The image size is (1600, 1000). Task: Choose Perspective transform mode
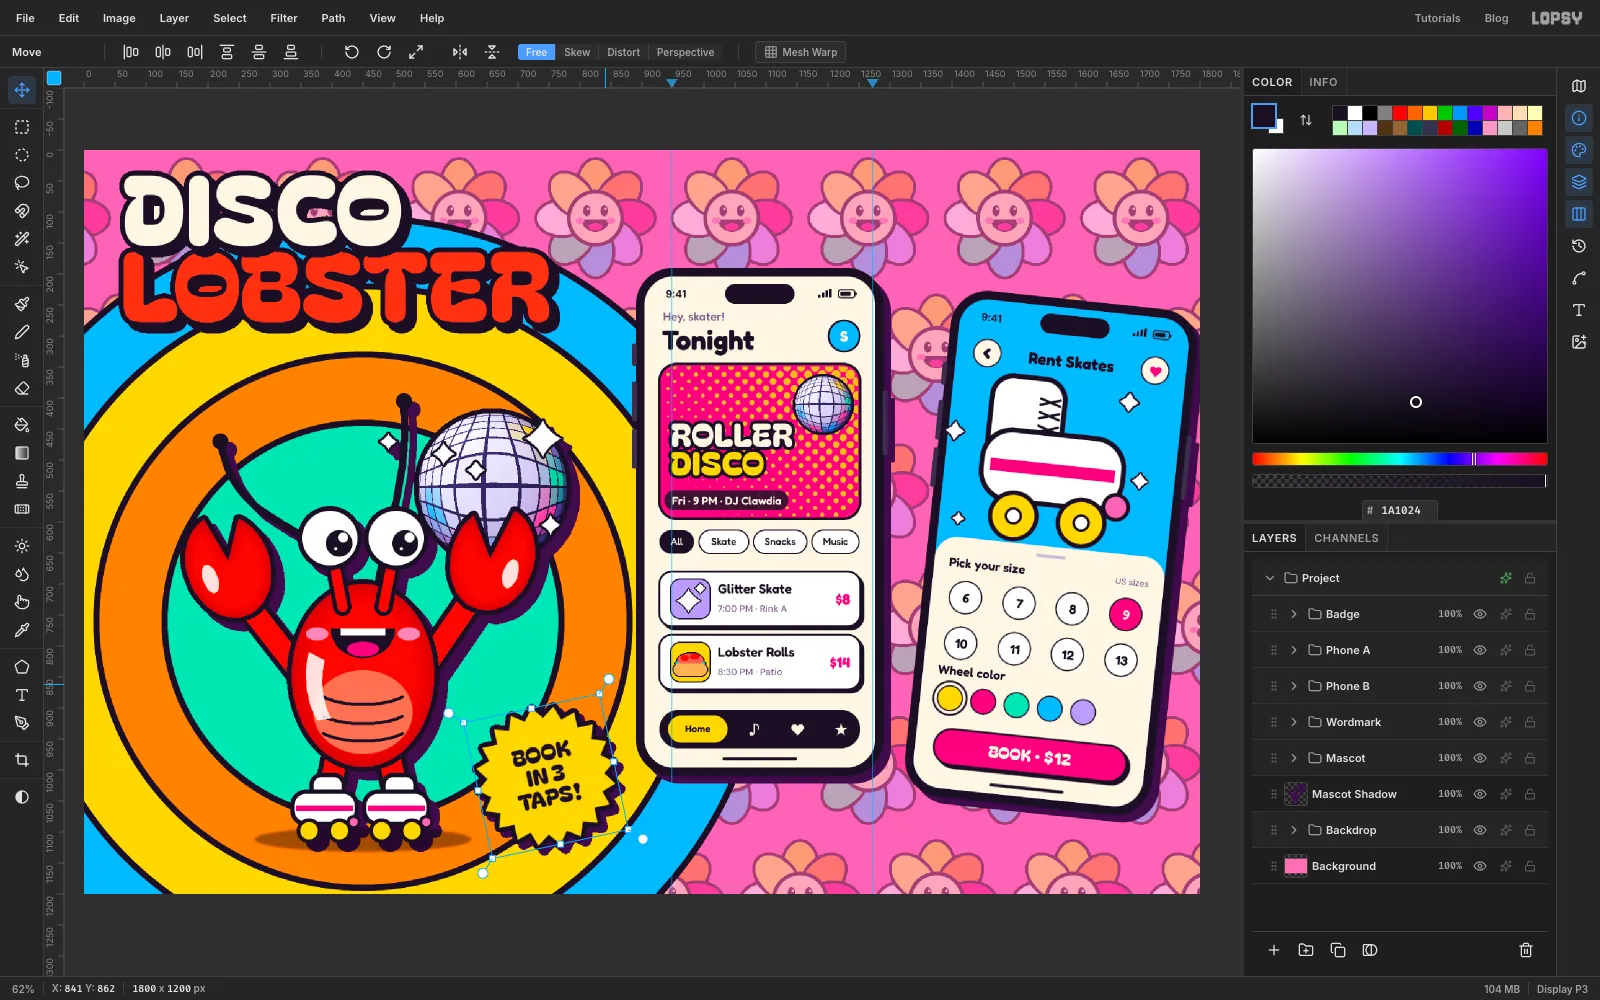(x=685, y=52)
